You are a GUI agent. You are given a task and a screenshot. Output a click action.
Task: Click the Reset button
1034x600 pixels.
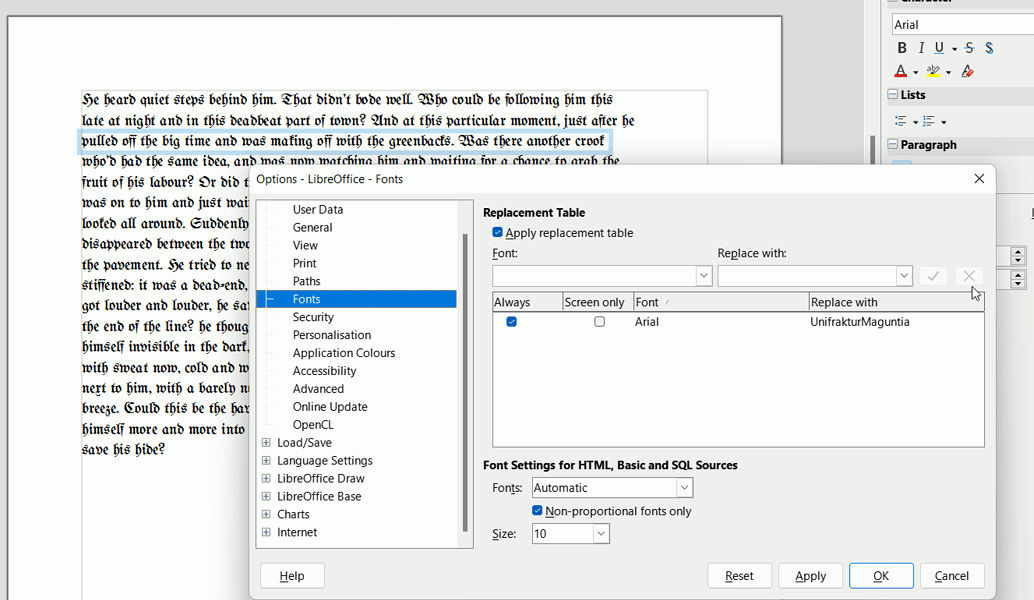(x=739, y=576)
